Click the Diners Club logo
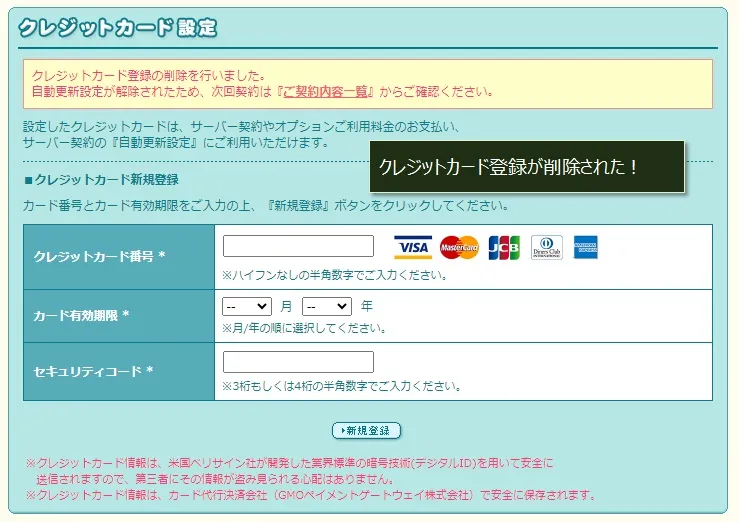This screenshot has height=522, width=739. click(547, 247)
